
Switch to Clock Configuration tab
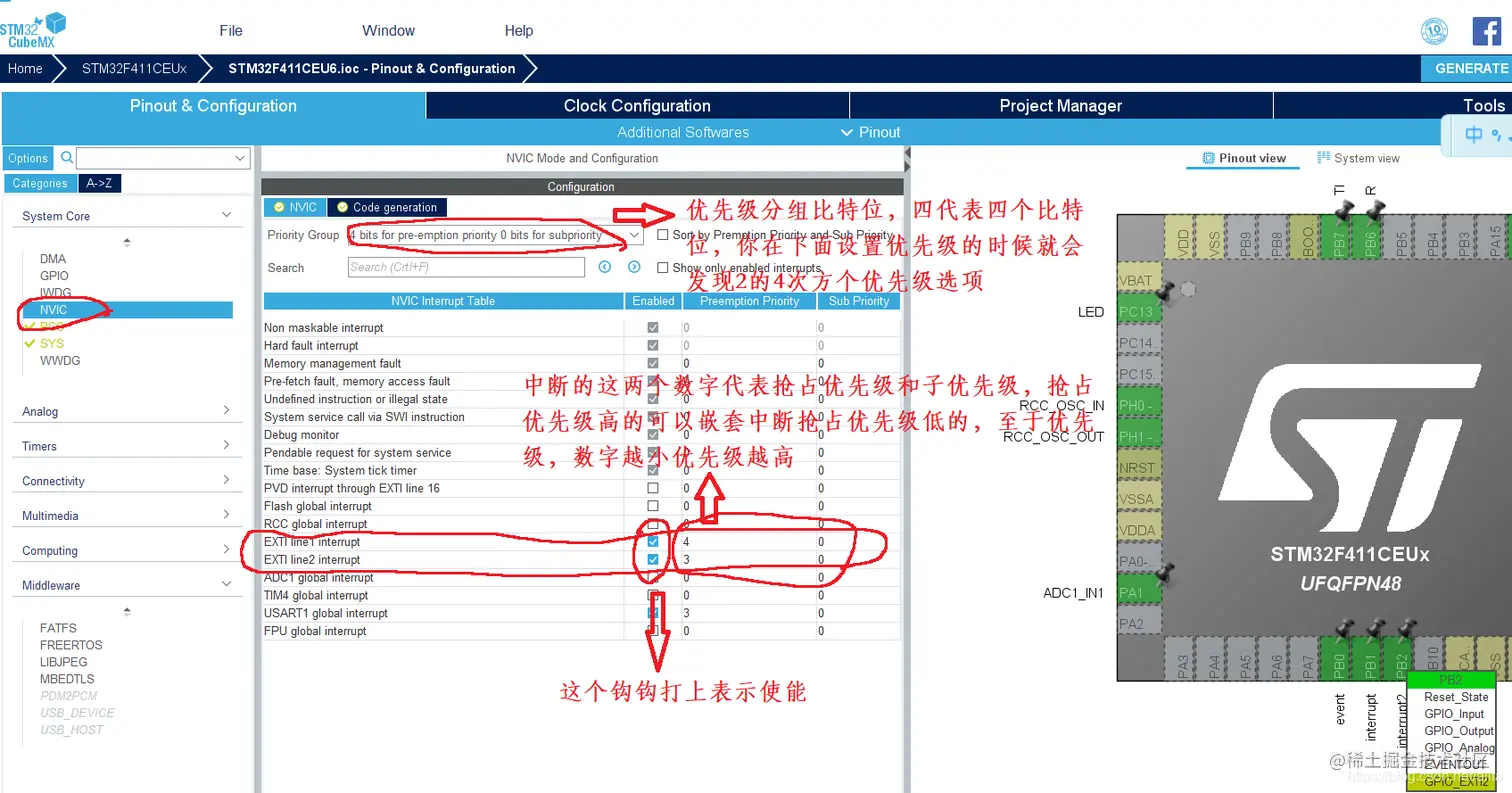[x=637, y=106]
